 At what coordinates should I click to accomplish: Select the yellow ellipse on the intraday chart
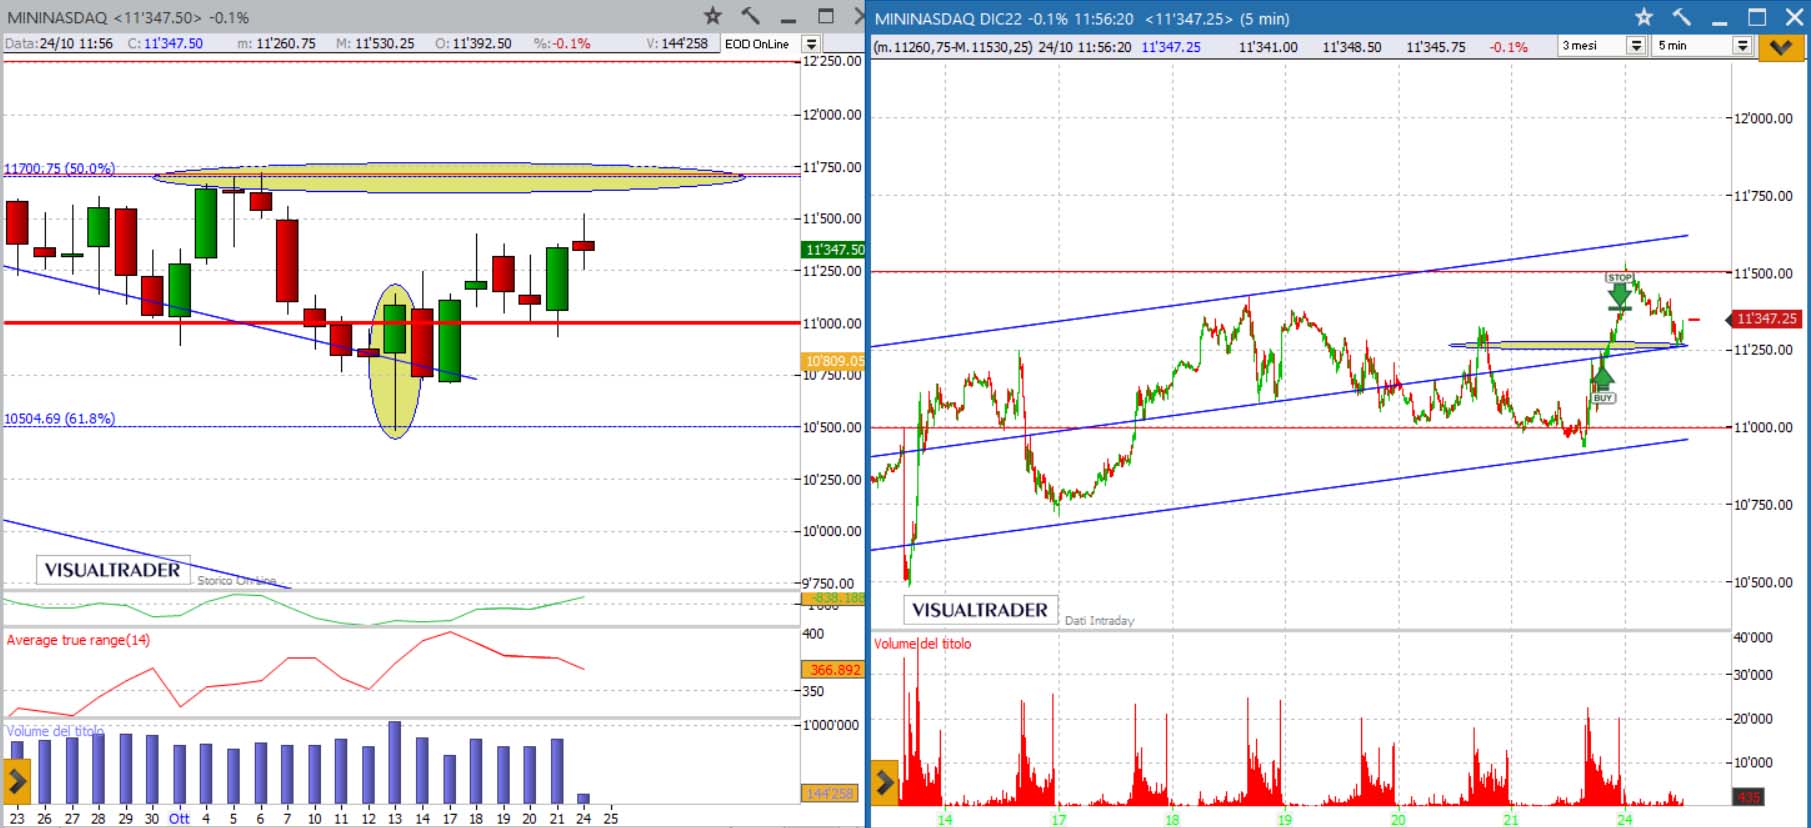(1568, 345)
